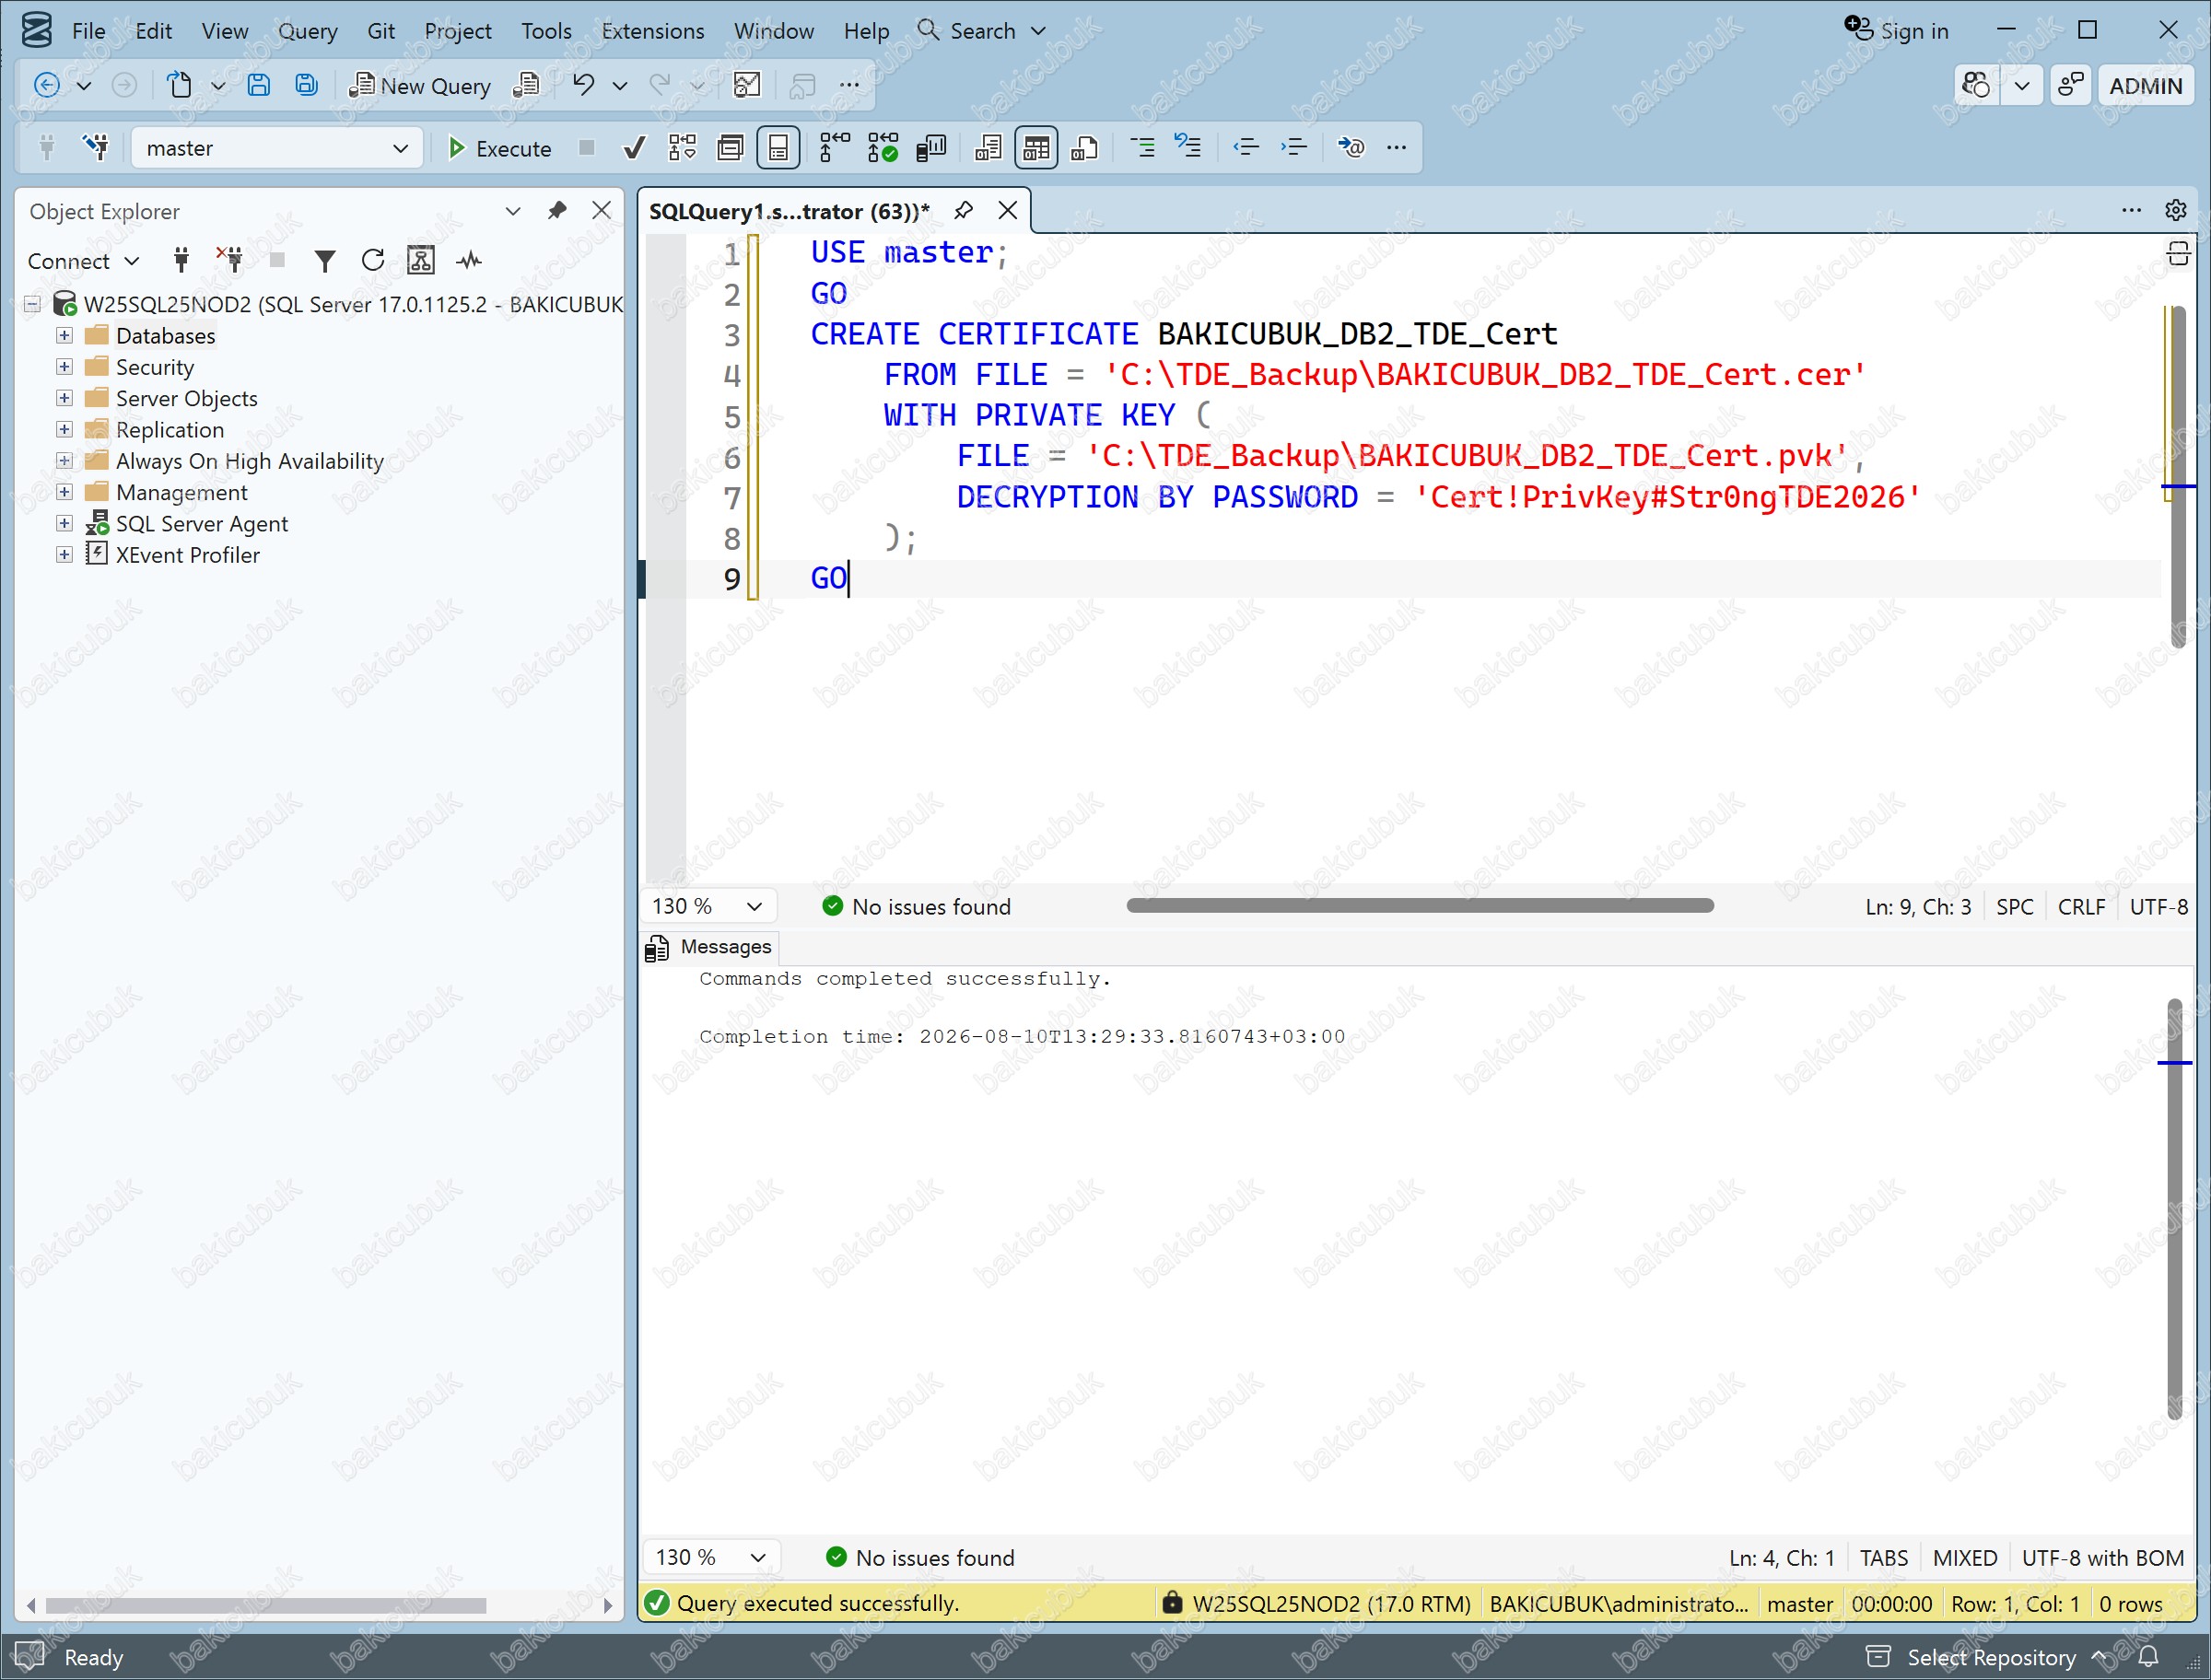The height and width of the screenshot is (1680, 2211).
Task: Parse query using the checkmark icon
Action: point(633,148)
